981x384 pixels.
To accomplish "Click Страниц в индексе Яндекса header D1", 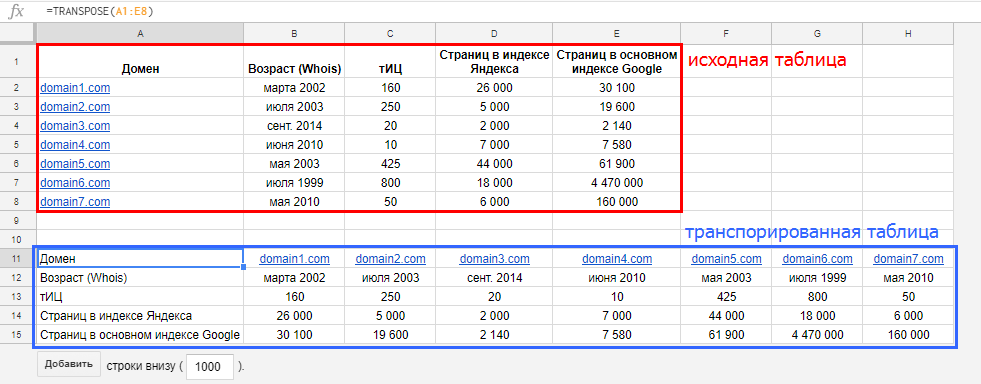I will click(x=494, y=61).
